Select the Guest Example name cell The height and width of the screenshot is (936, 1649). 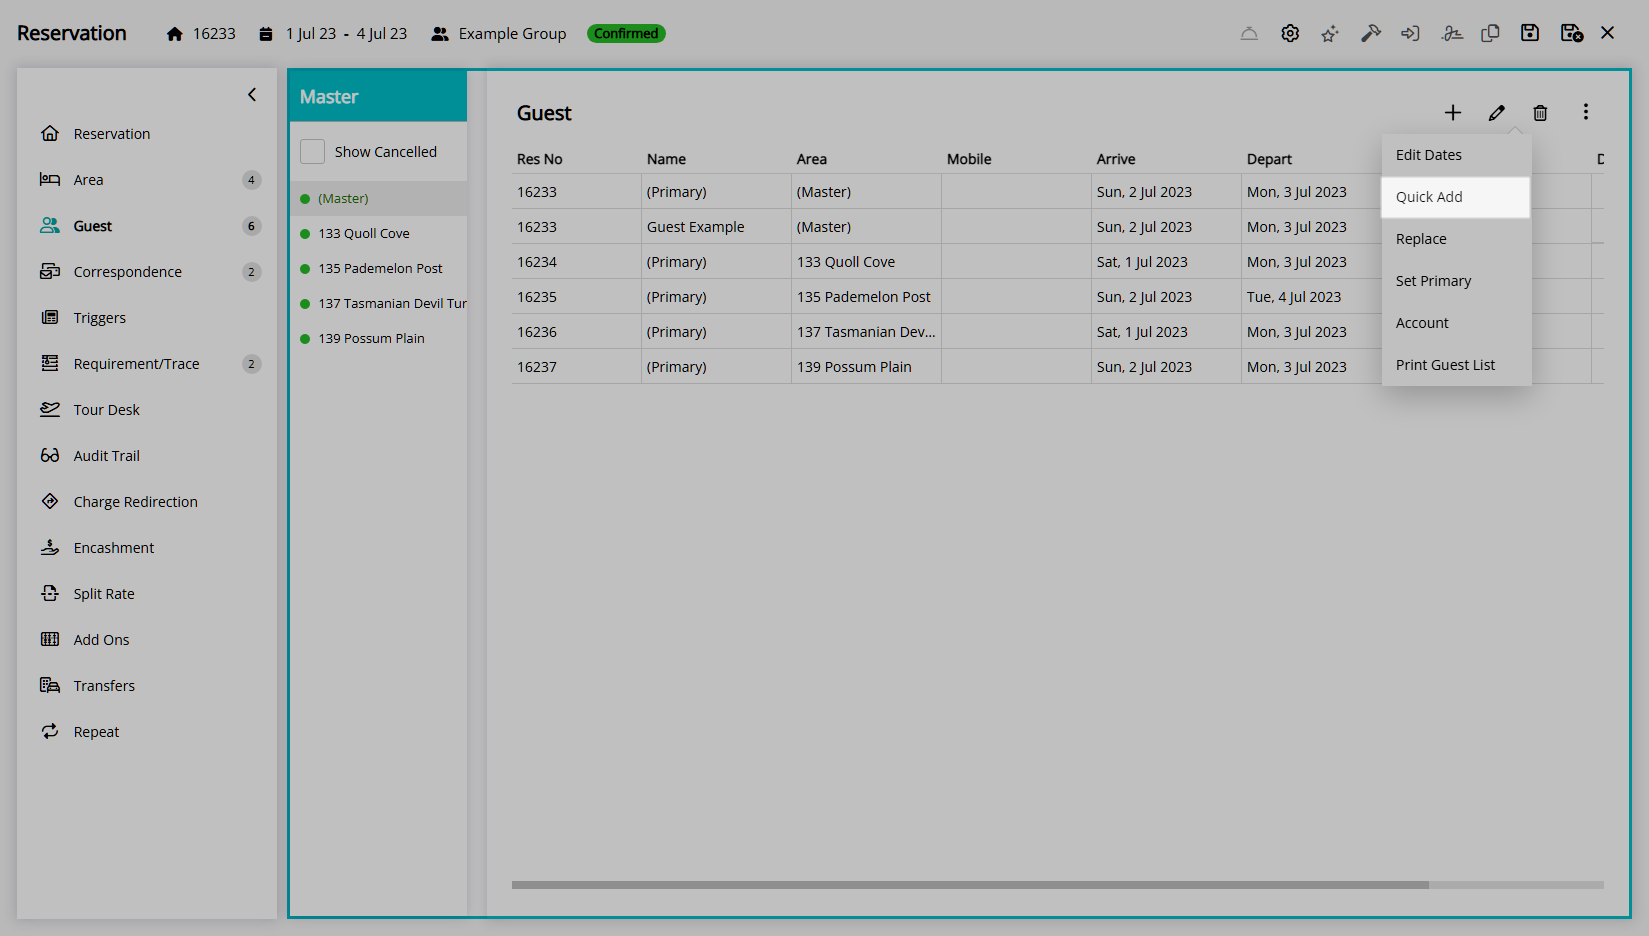point(716,227)
